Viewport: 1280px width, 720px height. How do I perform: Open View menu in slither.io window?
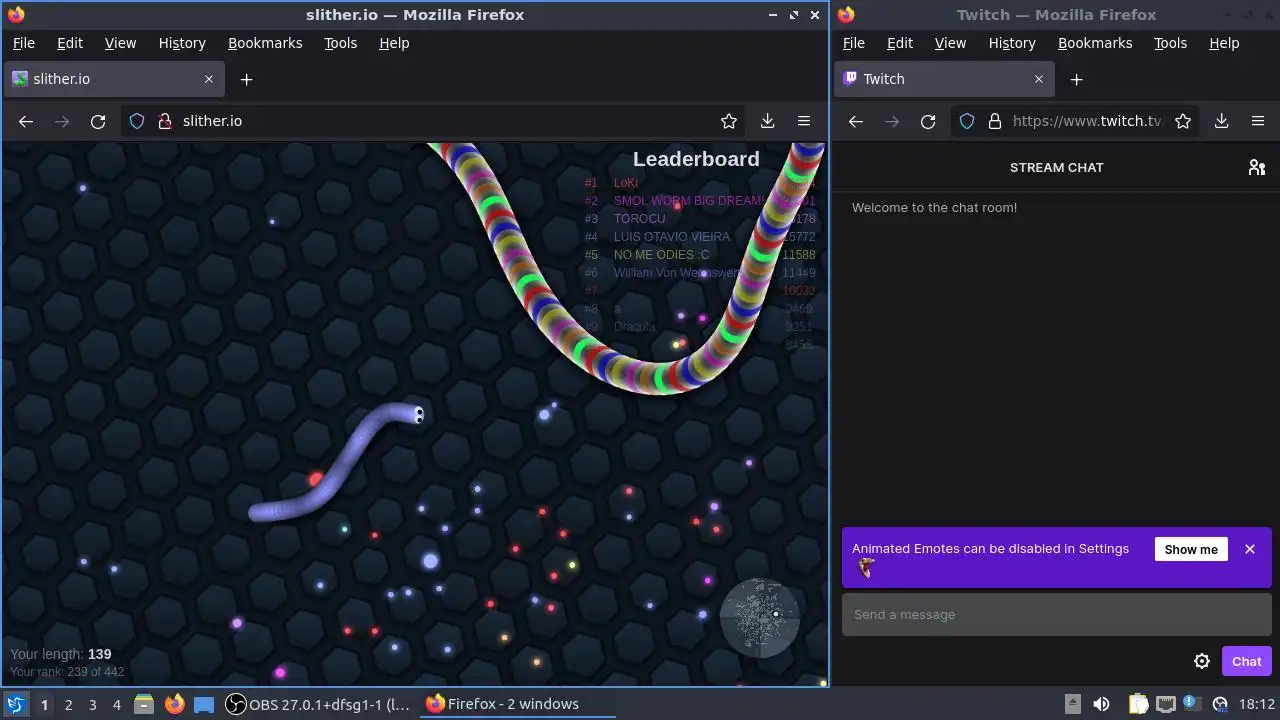click(x=120, y=43)
